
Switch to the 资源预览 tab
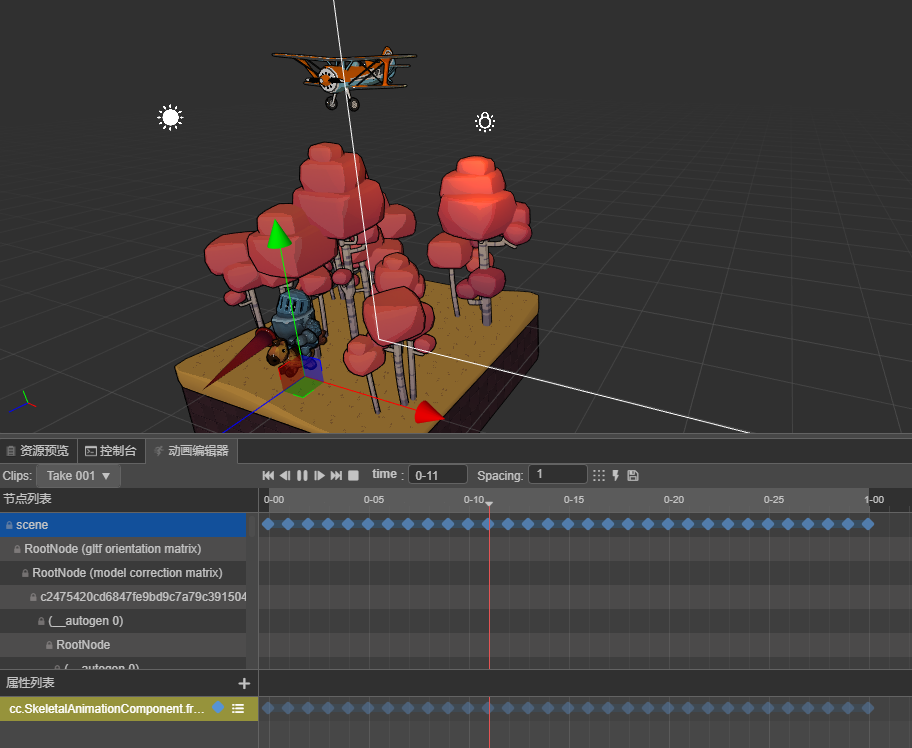coord(38,451)
